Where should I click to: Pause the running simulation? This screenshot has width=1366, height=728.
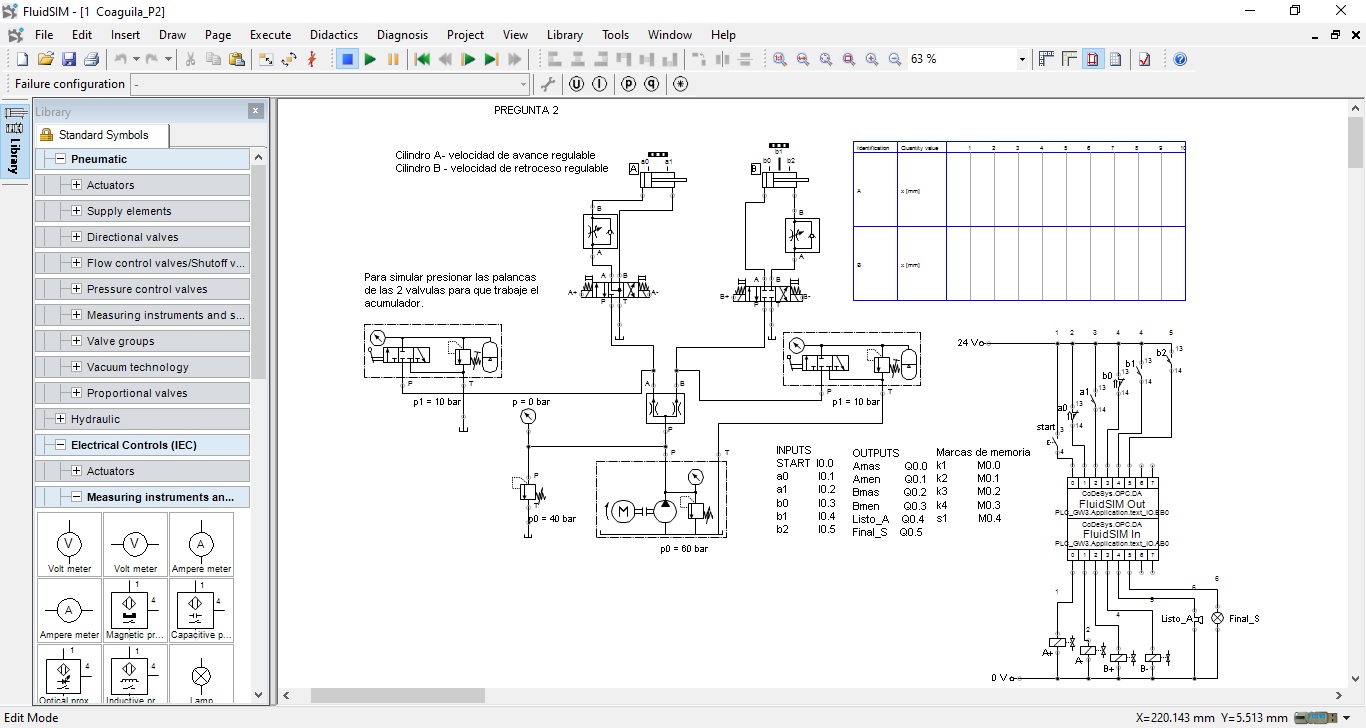pyautogui.click(x=393, y=60)
